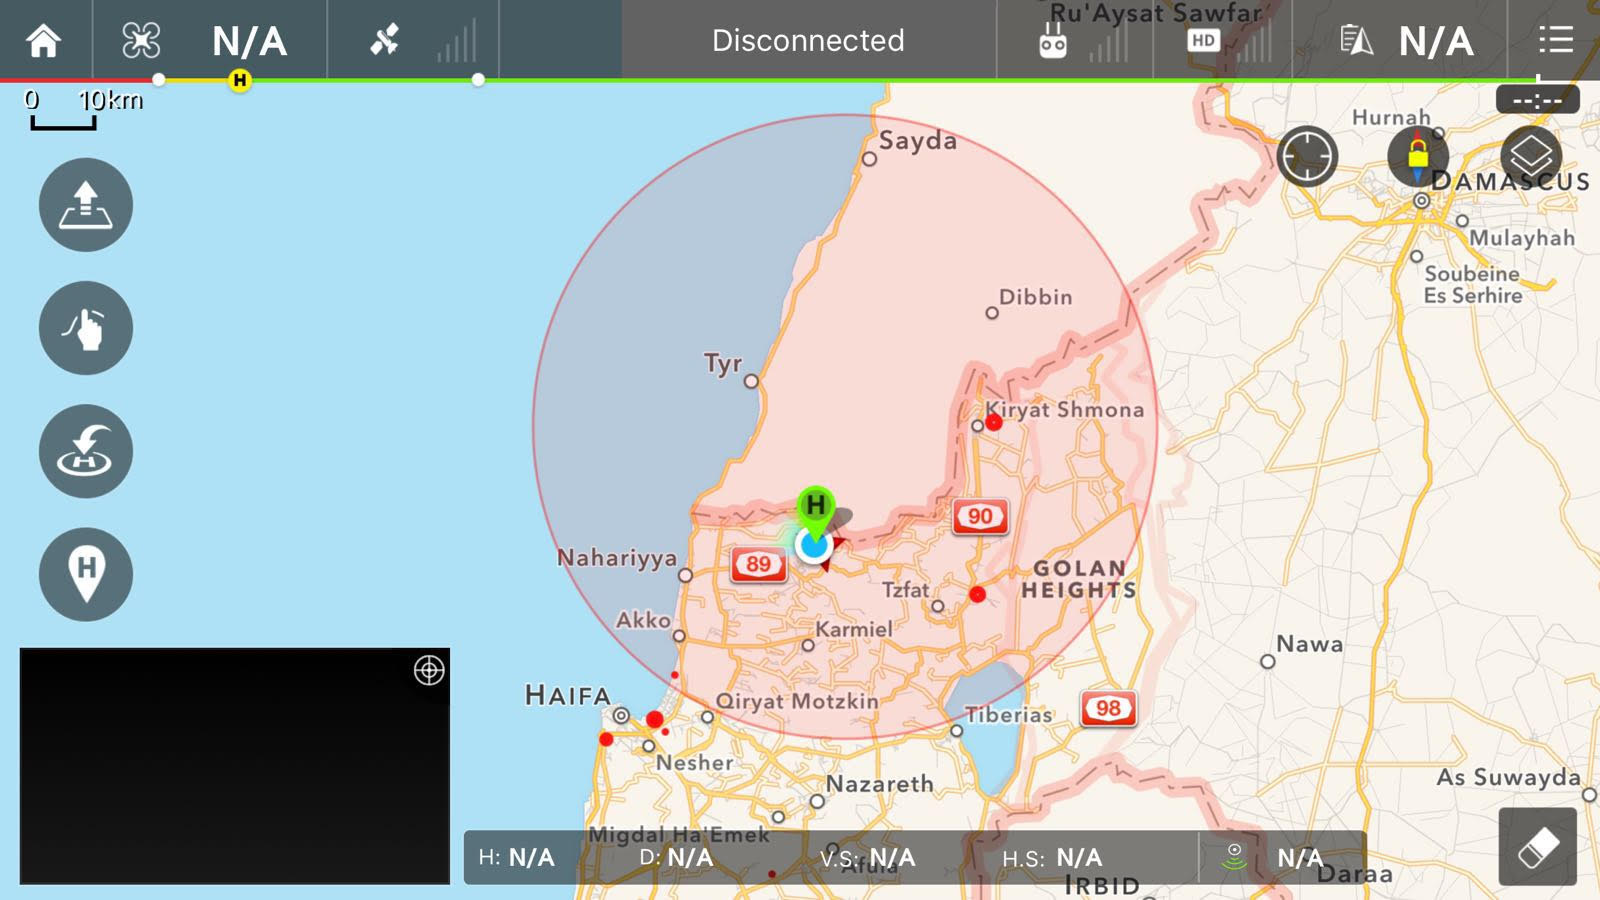Image resolution: width=1600 pixels, height=900 pixels.
Task: Open the drone aircraft status icon
Action: point(141,40)
